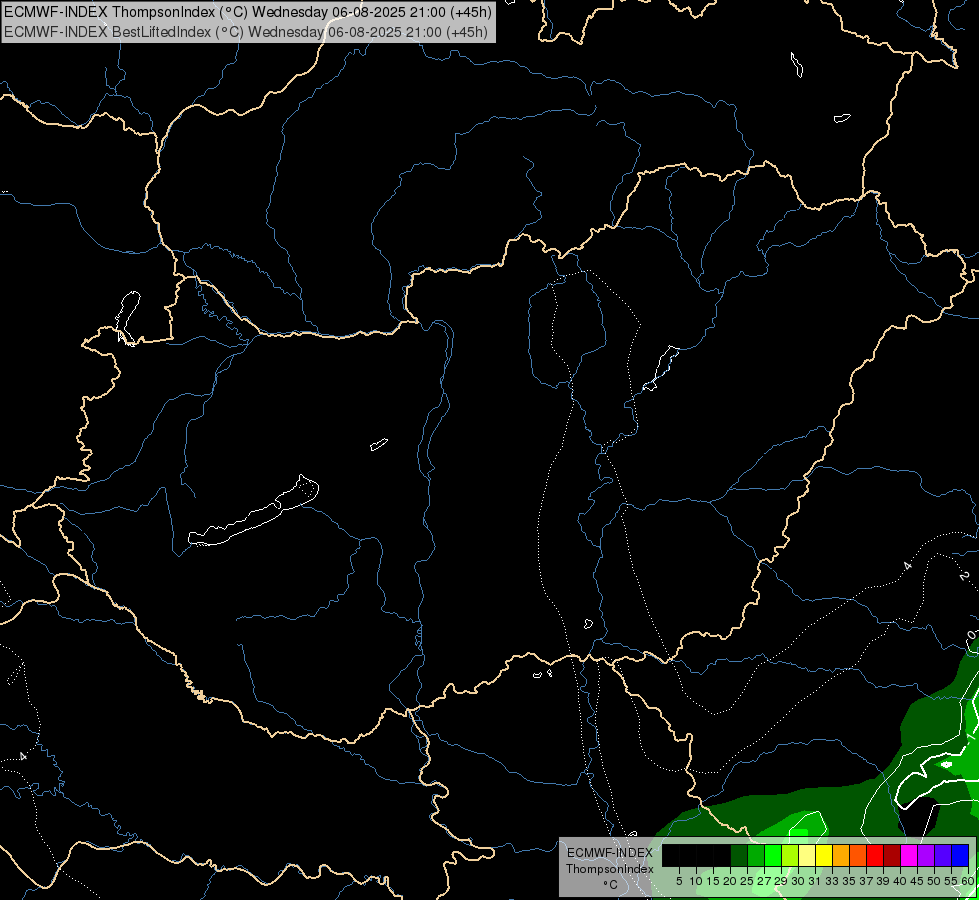This screenshot has height=900, width=979.
Task: Click the medium green 25–27 legend swatch
Action: (x=756, y=855)
